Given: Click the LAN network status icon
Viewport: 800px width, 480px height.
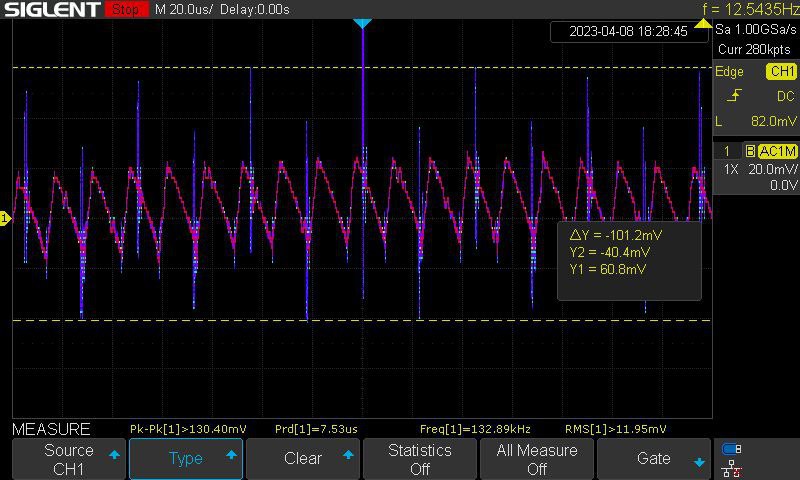Looking at the screenshot, I should pyautogui.click(x=732, y=468).
